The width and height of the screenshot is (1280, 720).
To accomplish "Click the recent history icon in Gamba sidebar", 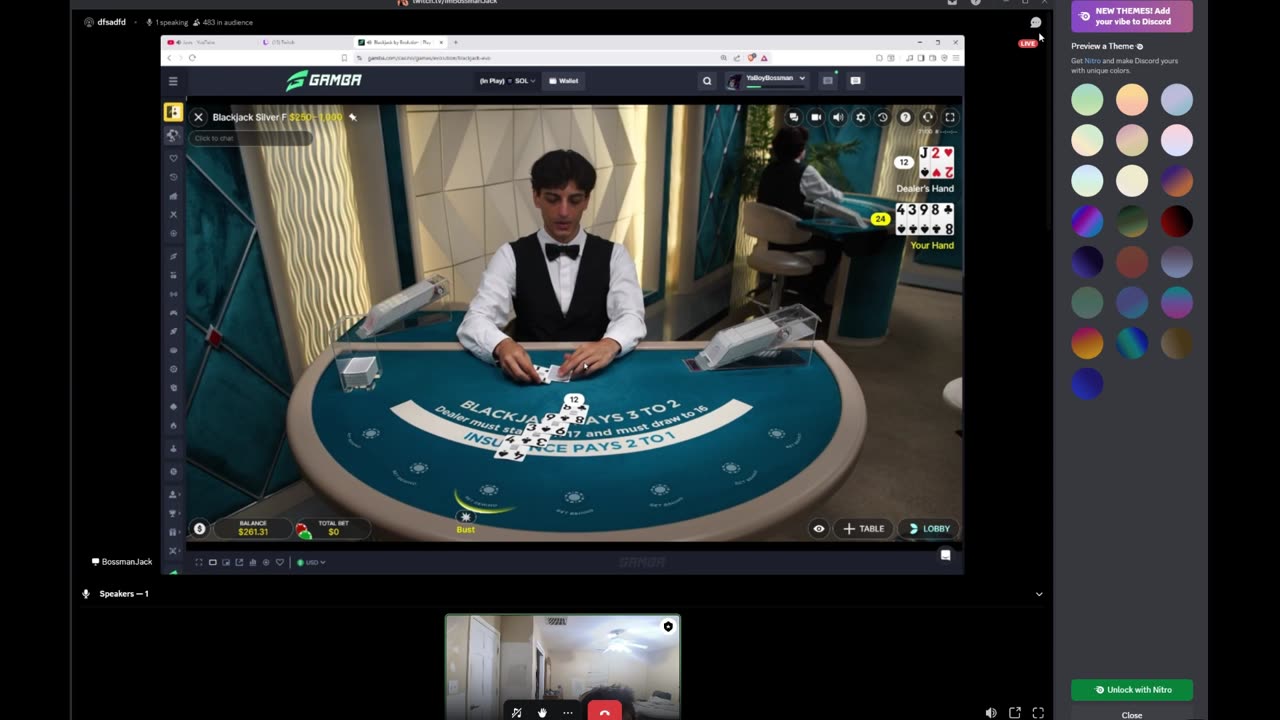I will 173,177.
